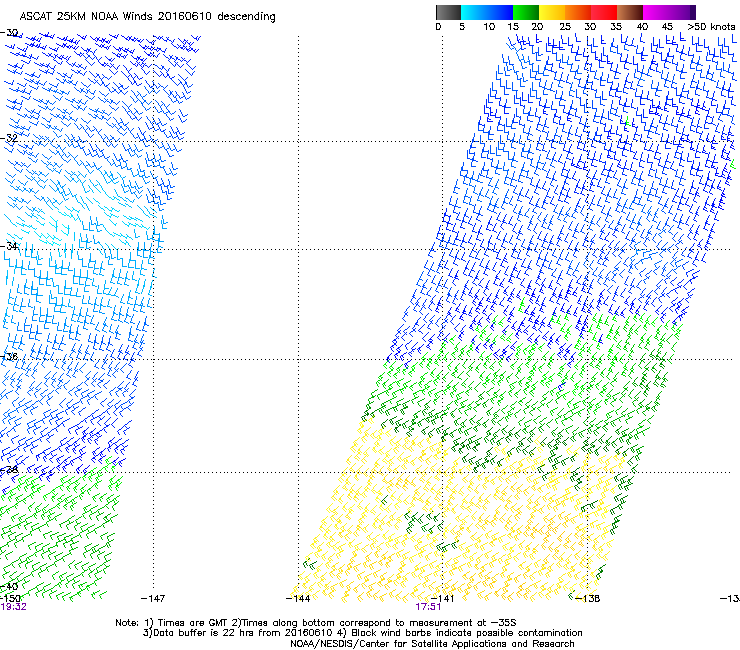Click the cyan 5-10 knots legend segment

pyautogui.click(x=474, y=12)
